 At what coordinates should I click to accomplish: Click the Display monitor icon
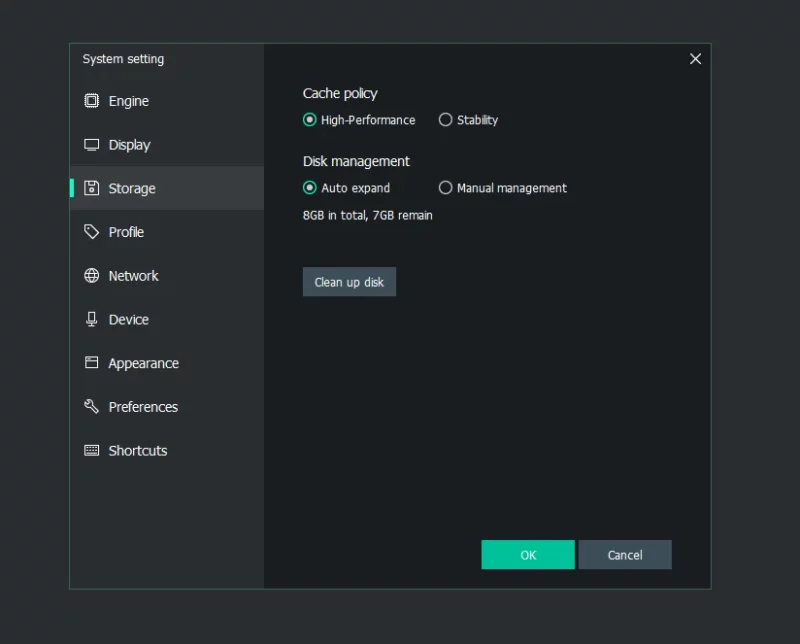(x=91, y=144)
